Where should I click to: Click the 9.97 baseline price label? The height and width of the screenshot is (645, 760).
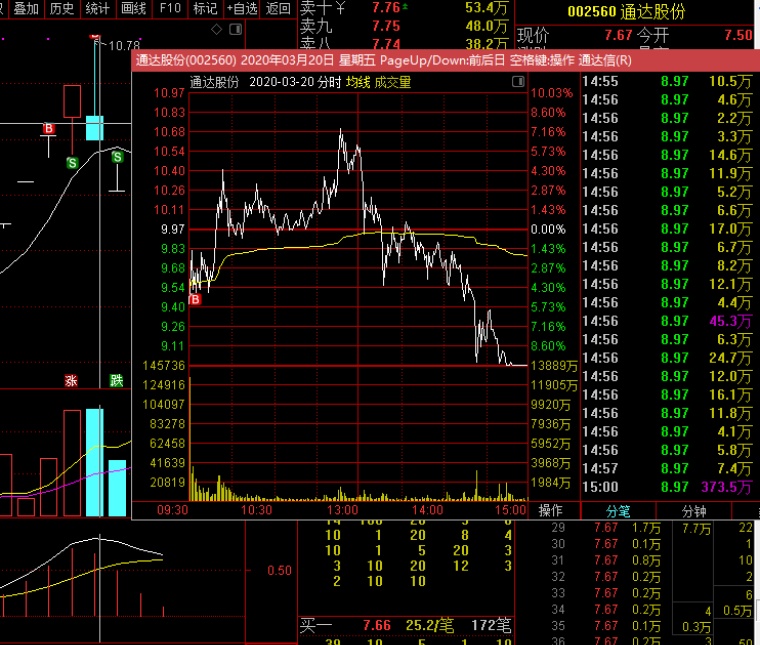click(173, 229)
